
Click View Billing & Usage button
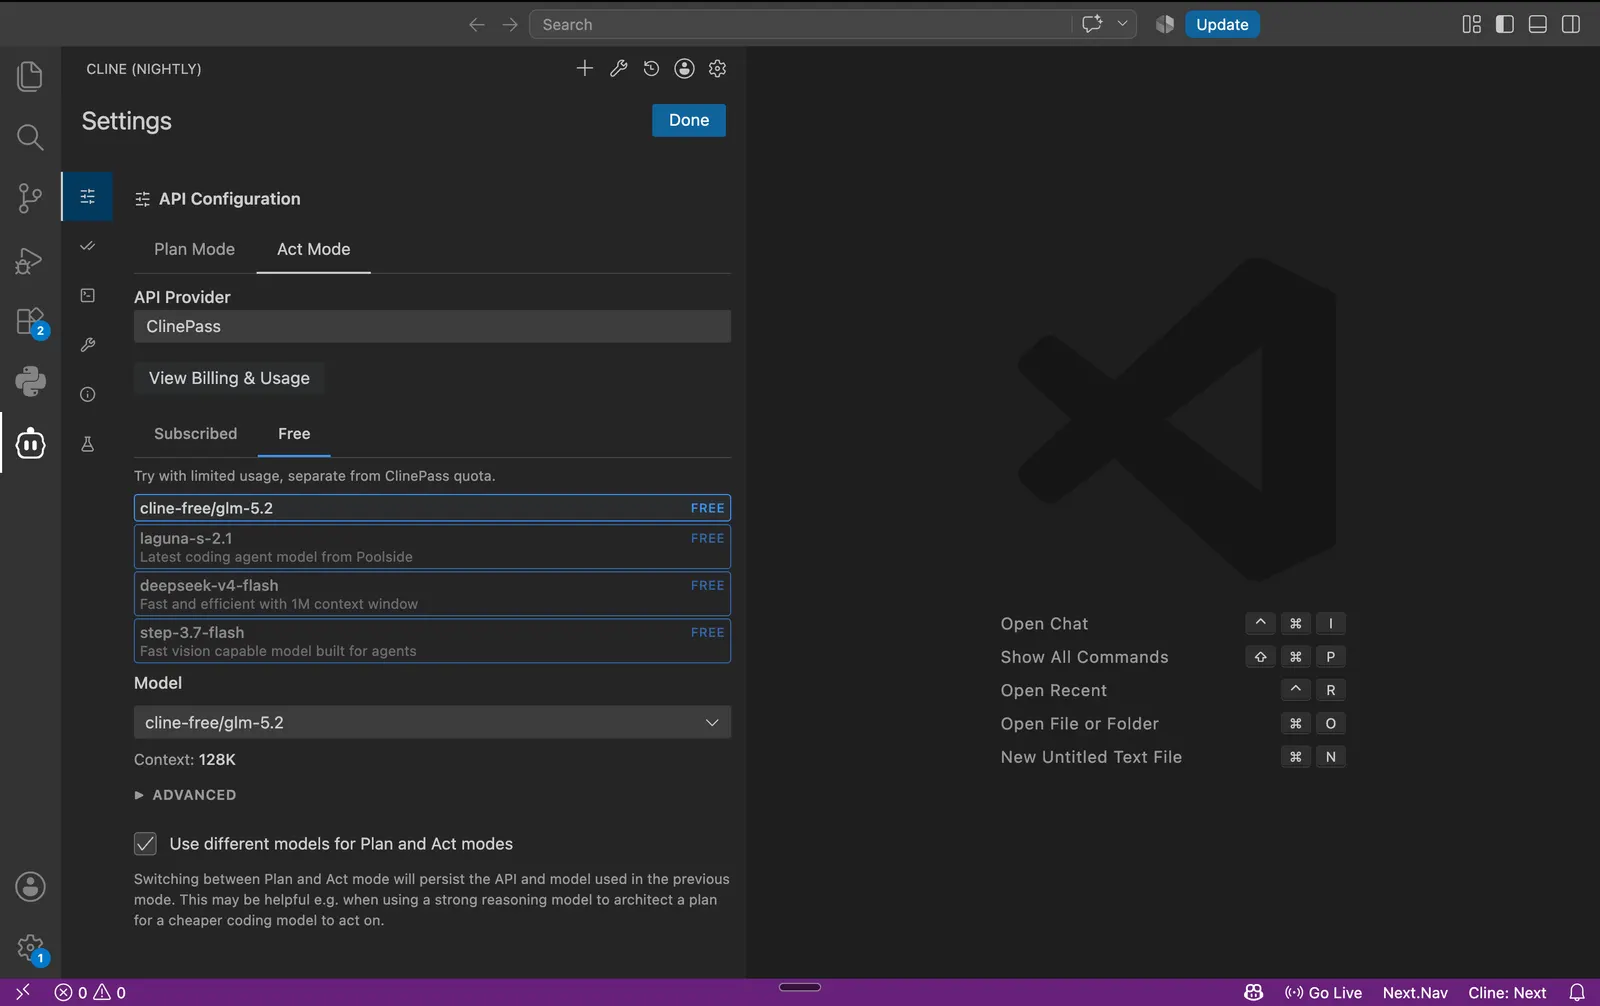(229, 378)
